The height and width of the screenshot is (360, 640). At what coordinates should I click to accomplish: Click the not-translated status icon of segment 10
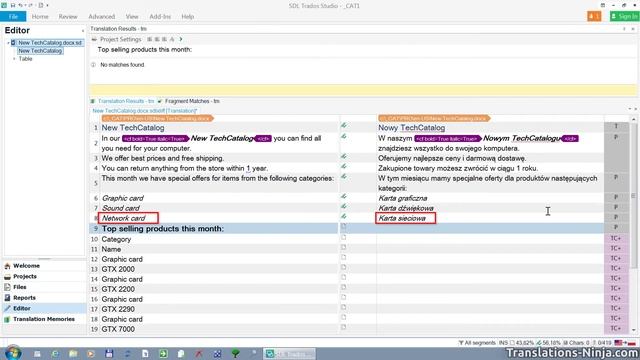click(x=344, y=237)
